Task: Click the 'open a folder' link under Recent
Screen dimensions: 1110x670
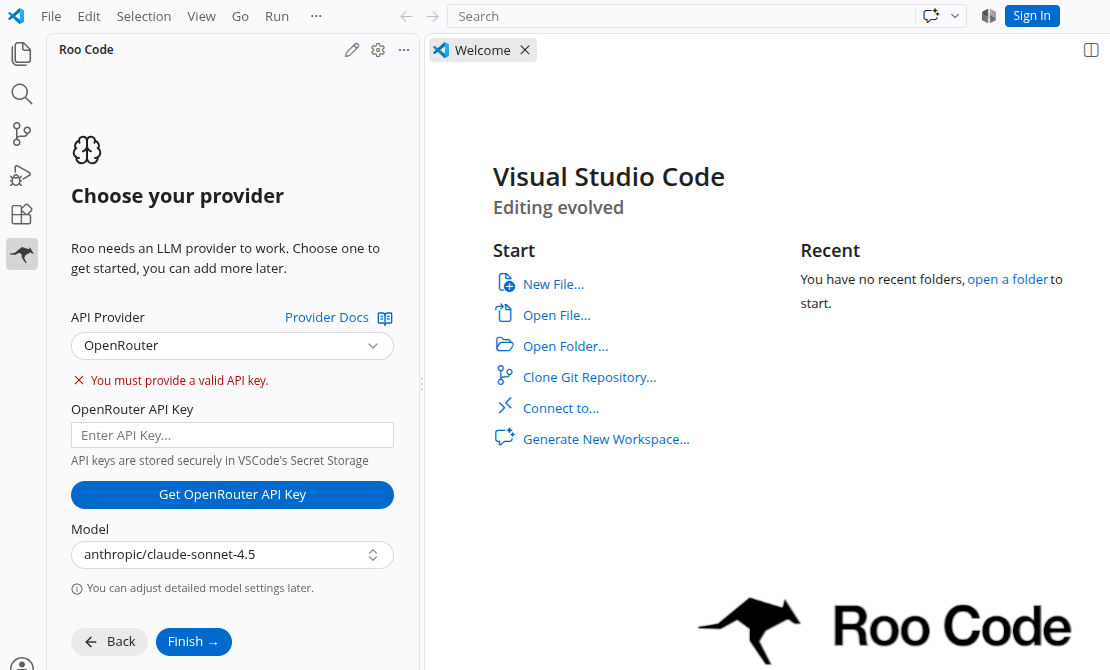Action: click(1007, 280)
